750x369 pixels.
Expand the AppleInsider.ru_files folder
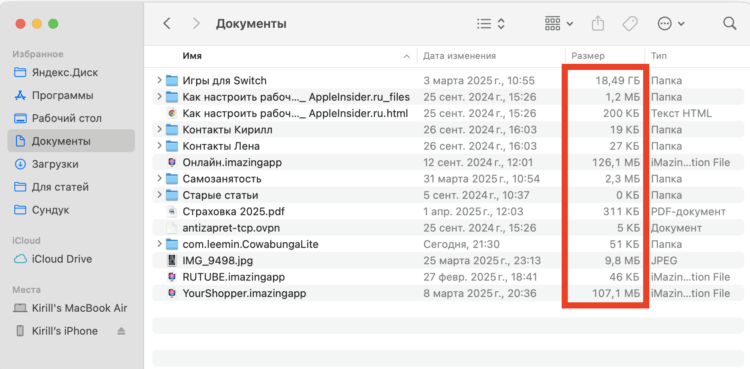[159, 97]
